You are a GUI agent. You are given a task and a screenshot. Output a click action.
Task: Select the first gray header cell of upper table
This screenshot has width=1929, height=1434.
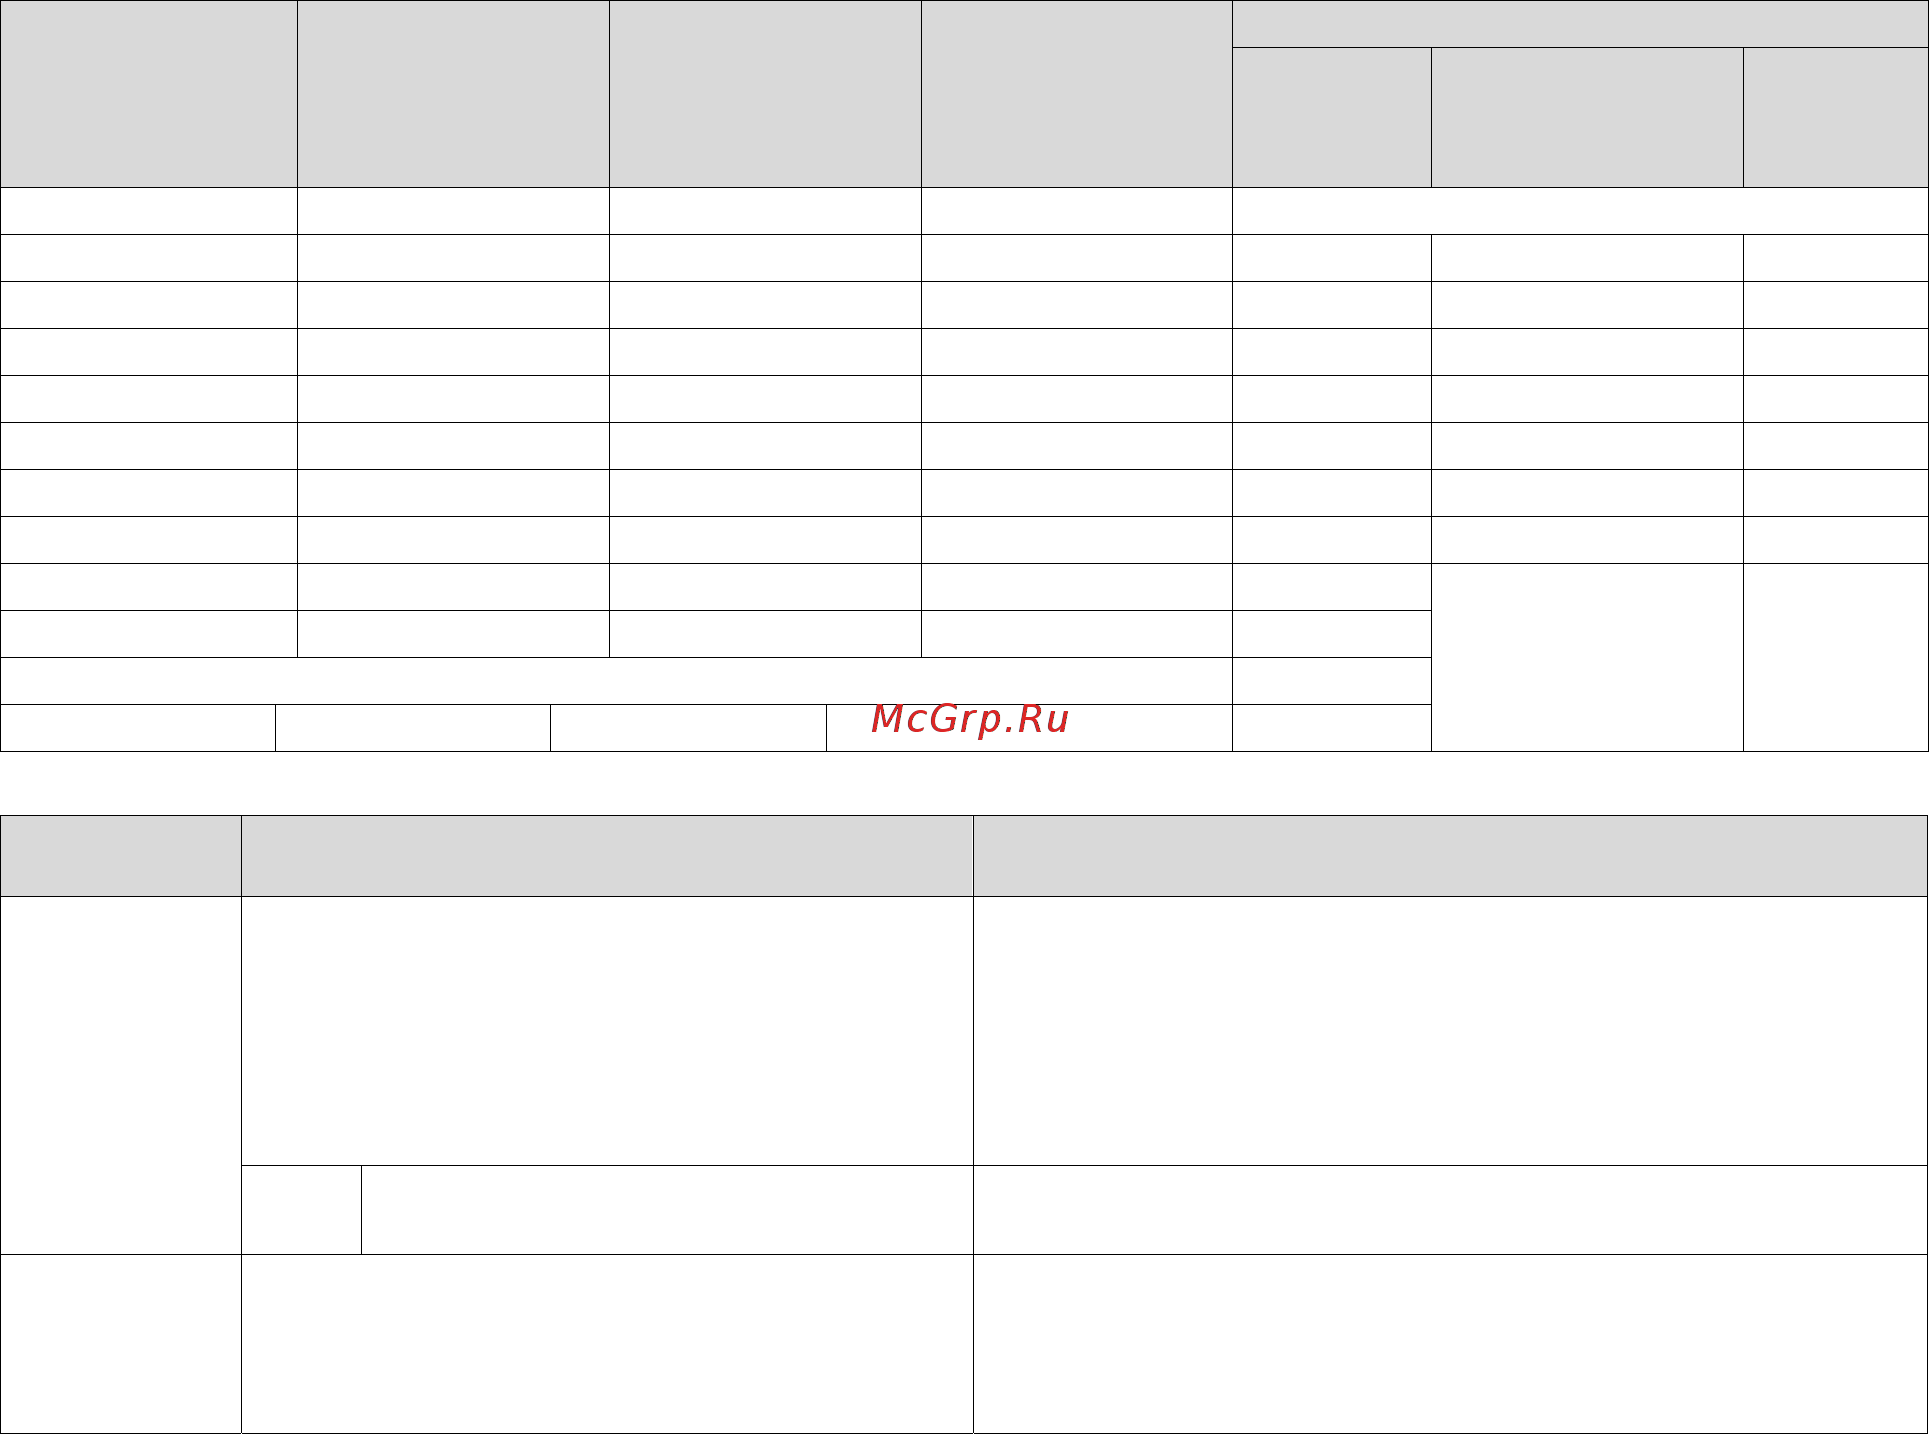click(149, 94)
